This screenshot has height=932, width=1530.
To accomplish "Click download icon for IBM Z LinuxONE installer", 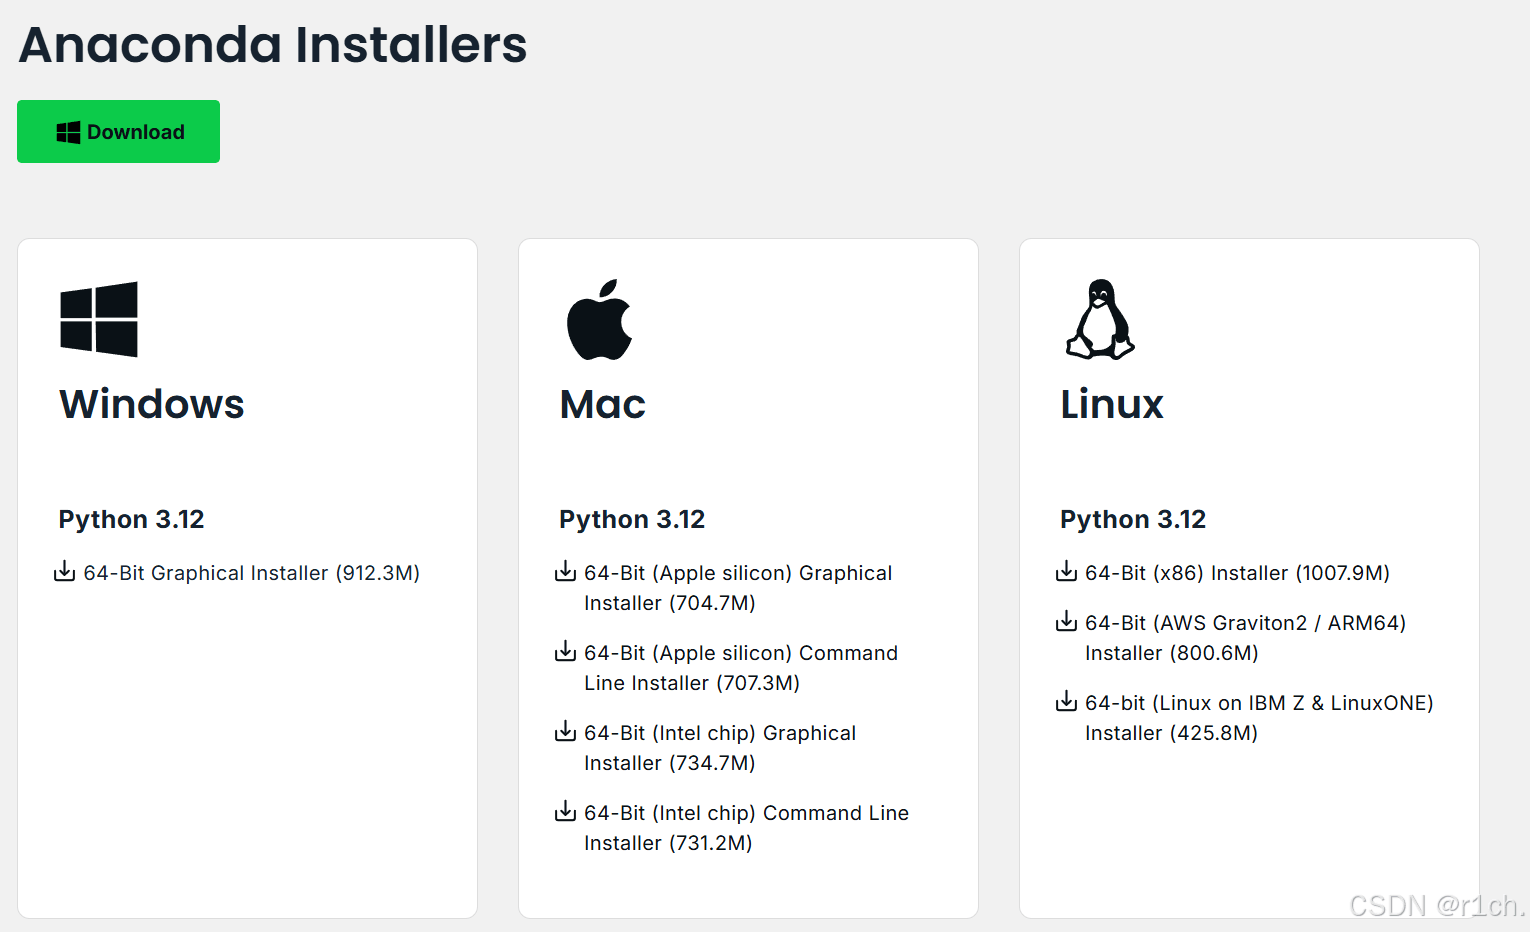I will [1066, 701].
